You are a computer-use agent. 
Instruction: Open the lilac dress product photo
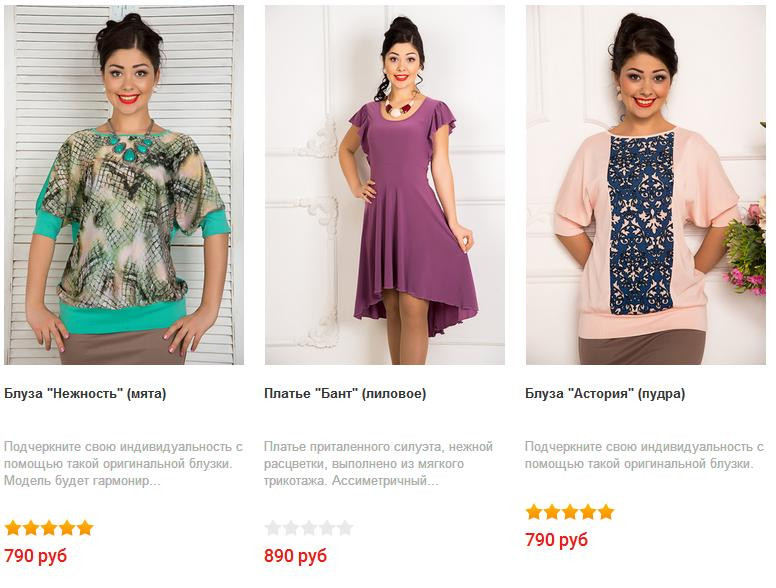click(x=385, y=185)
